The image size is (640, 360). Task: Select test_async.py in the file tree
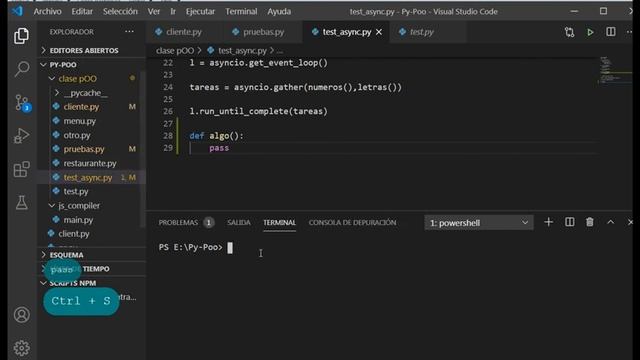coord(88,178)
